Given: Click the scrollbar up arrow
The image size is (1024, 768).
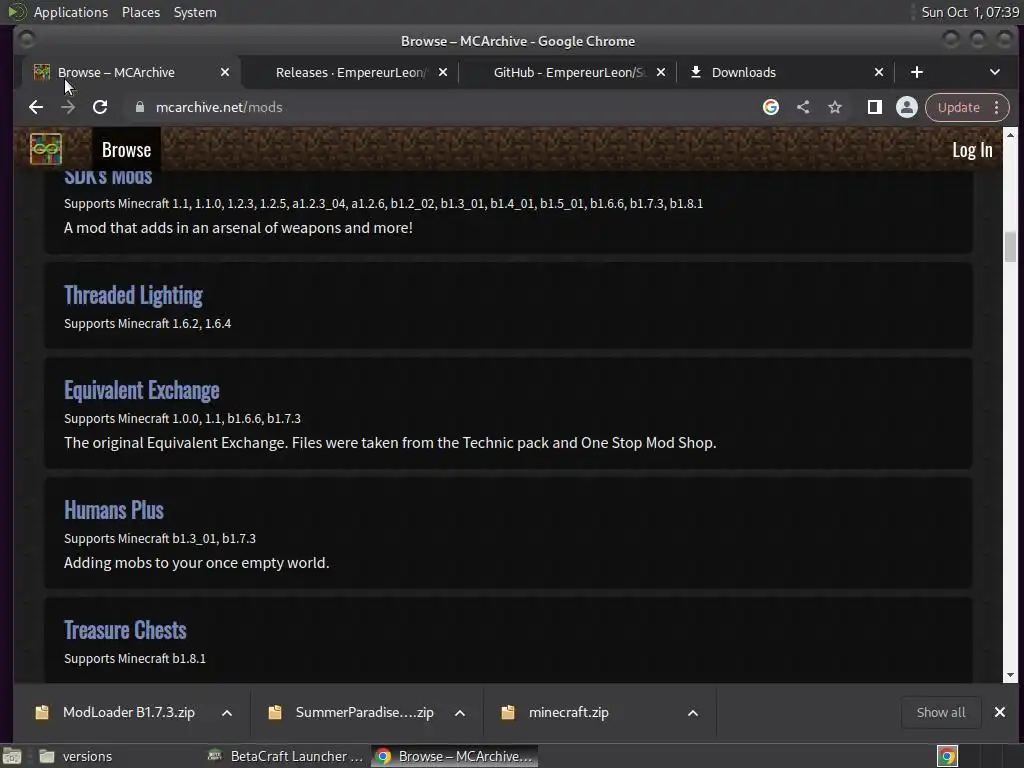Looking at the screenshot, I should point(1010,135).
